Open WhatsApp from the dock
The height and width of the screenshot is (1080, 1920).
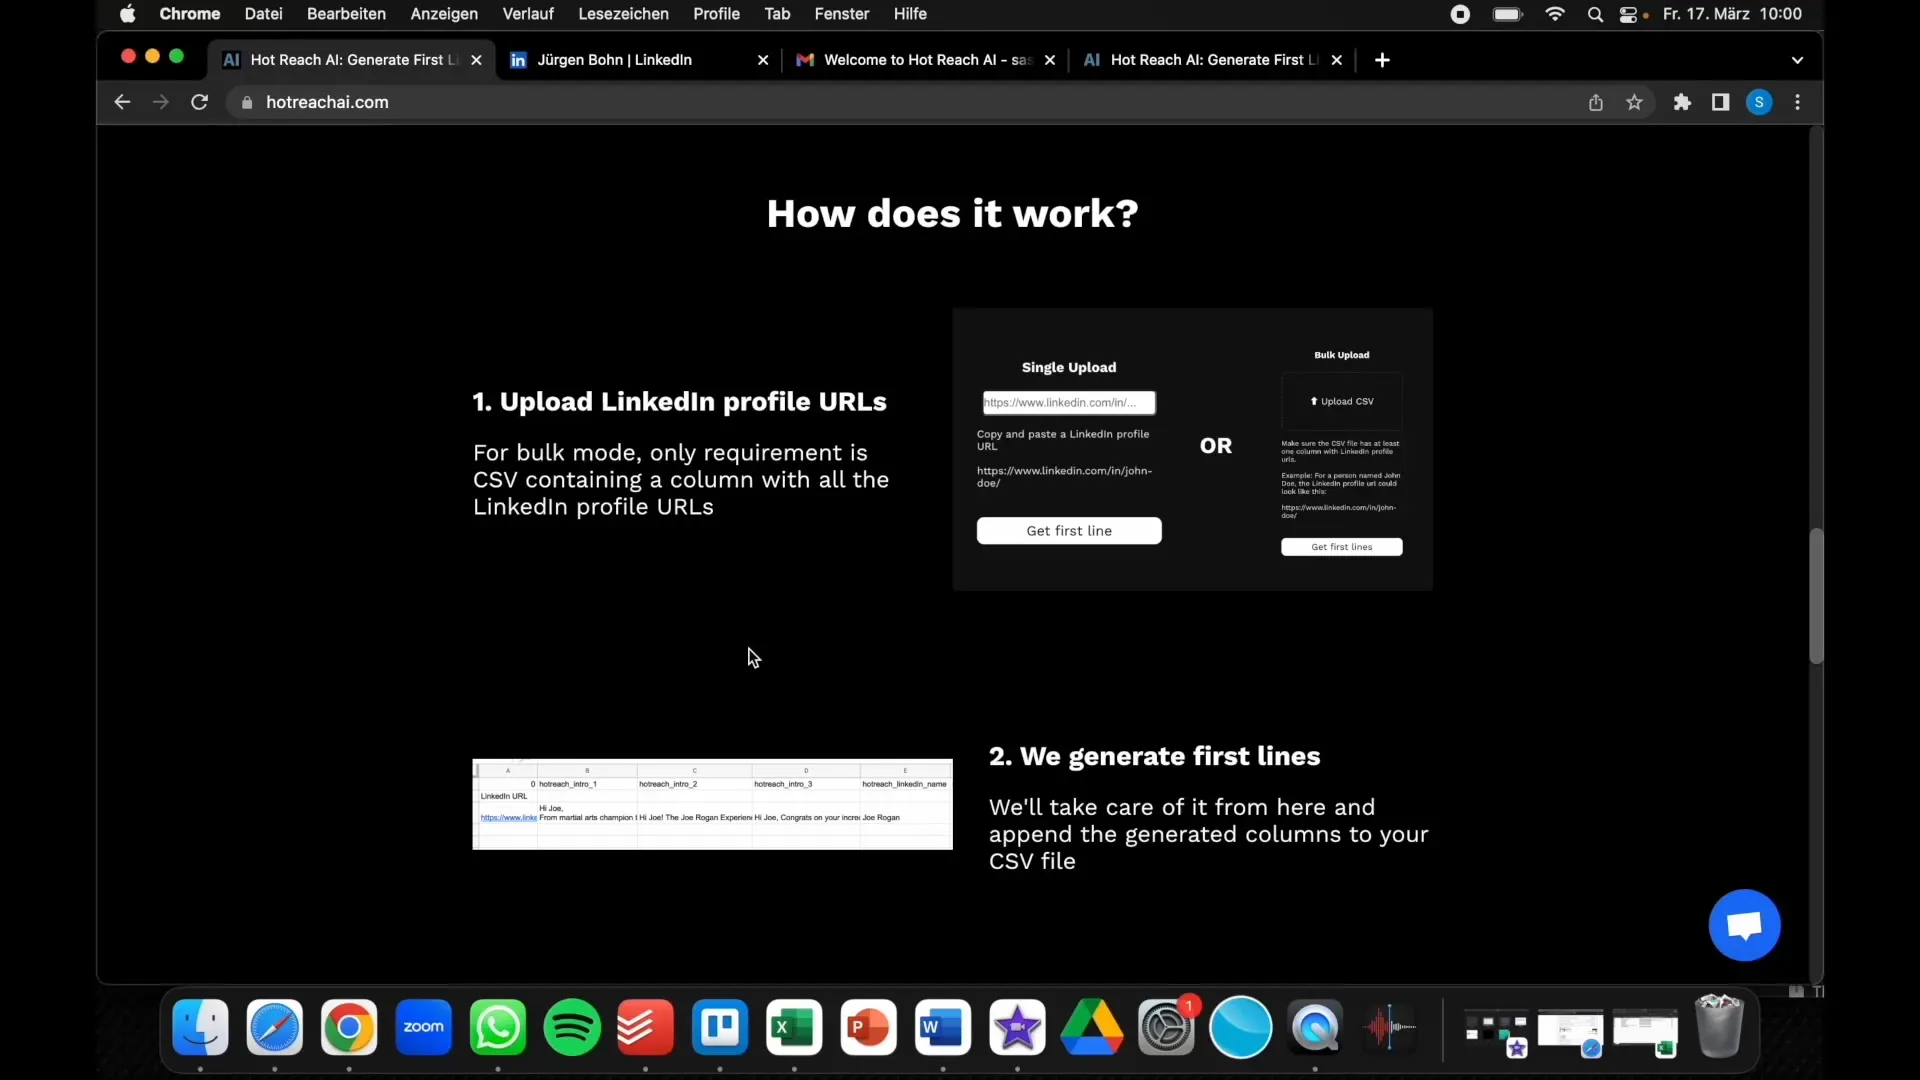pyautogui.click(x=497, y=1027)
